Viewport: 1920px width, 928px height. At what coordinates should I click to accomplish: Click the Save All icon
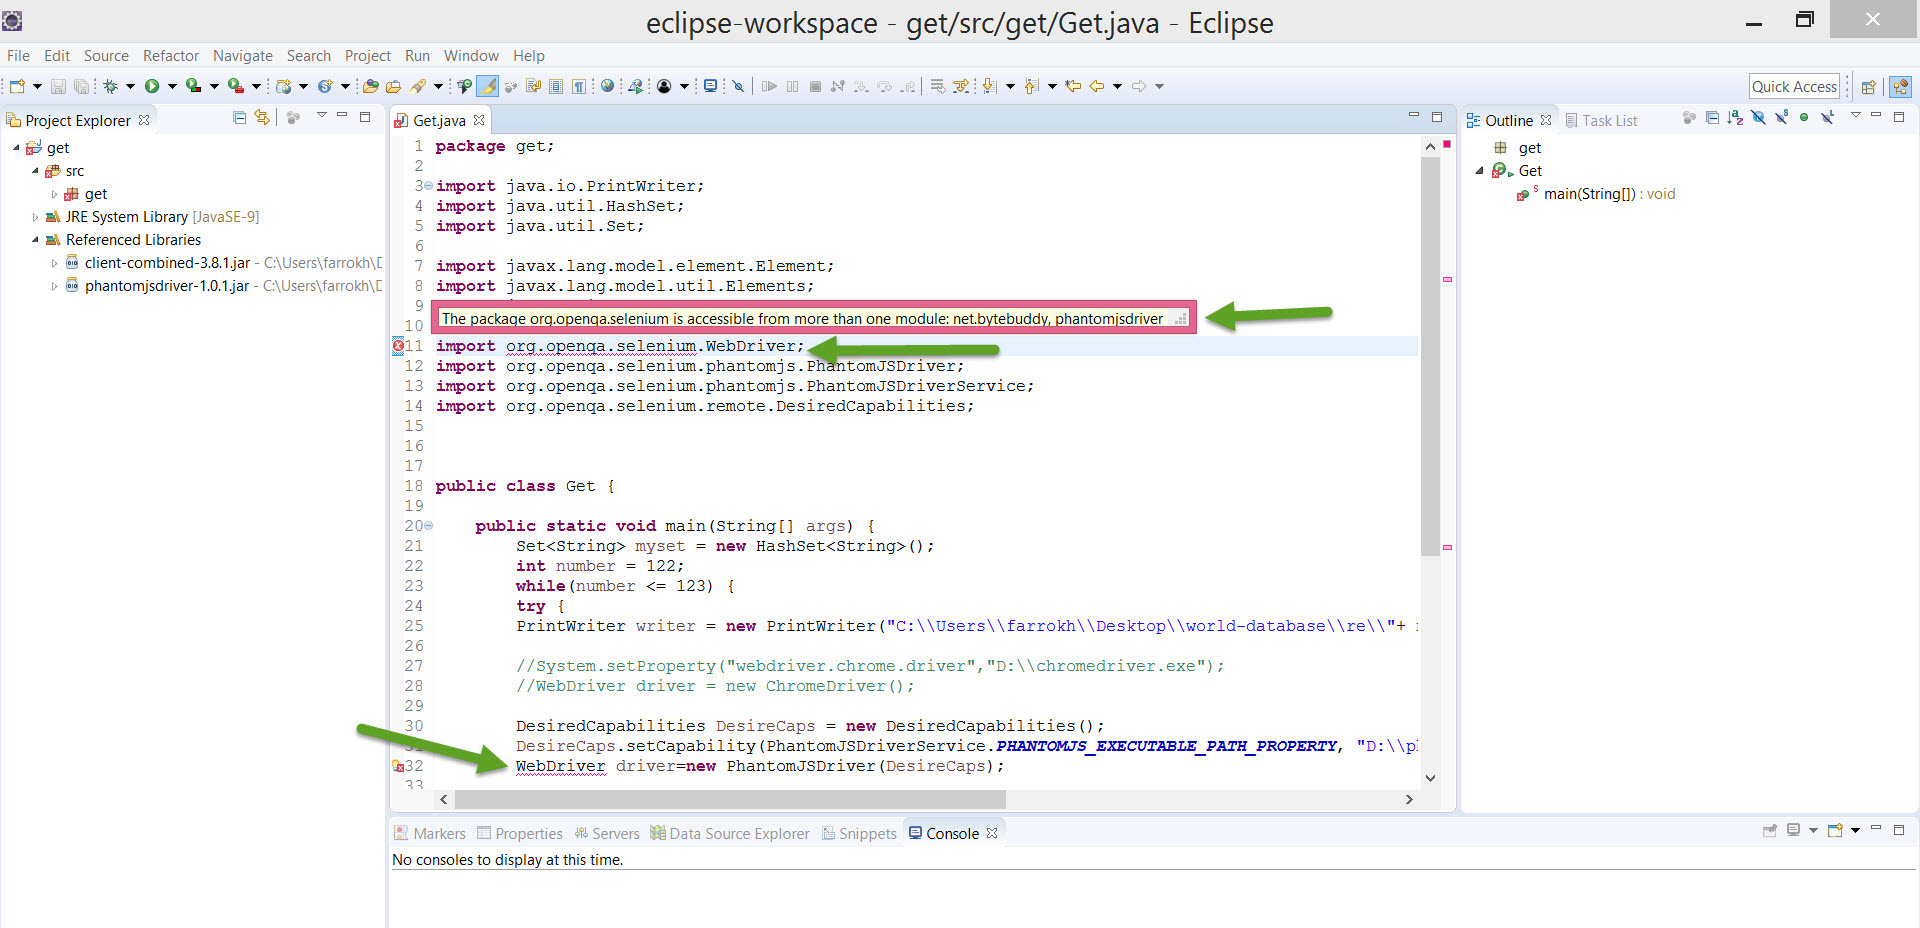(81, 86)
